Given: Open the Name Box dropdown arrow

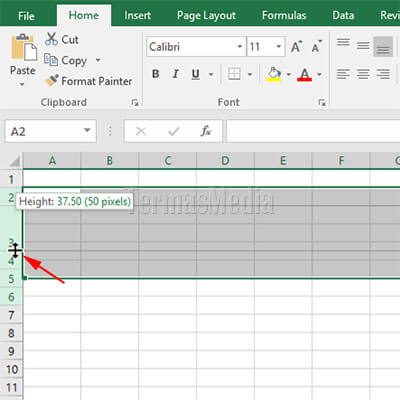Looking at the screenshot, I should tap(87, 130).
